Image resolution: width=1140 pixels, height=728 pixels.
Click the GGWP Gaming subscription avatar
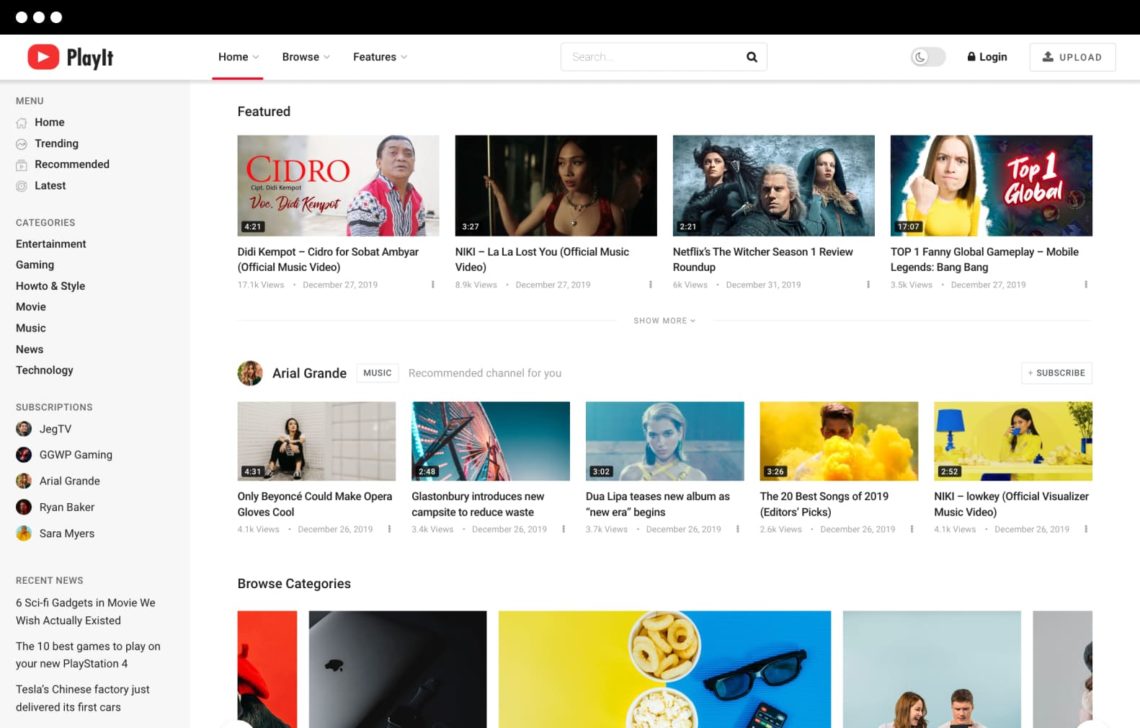[x=23, y=454]
